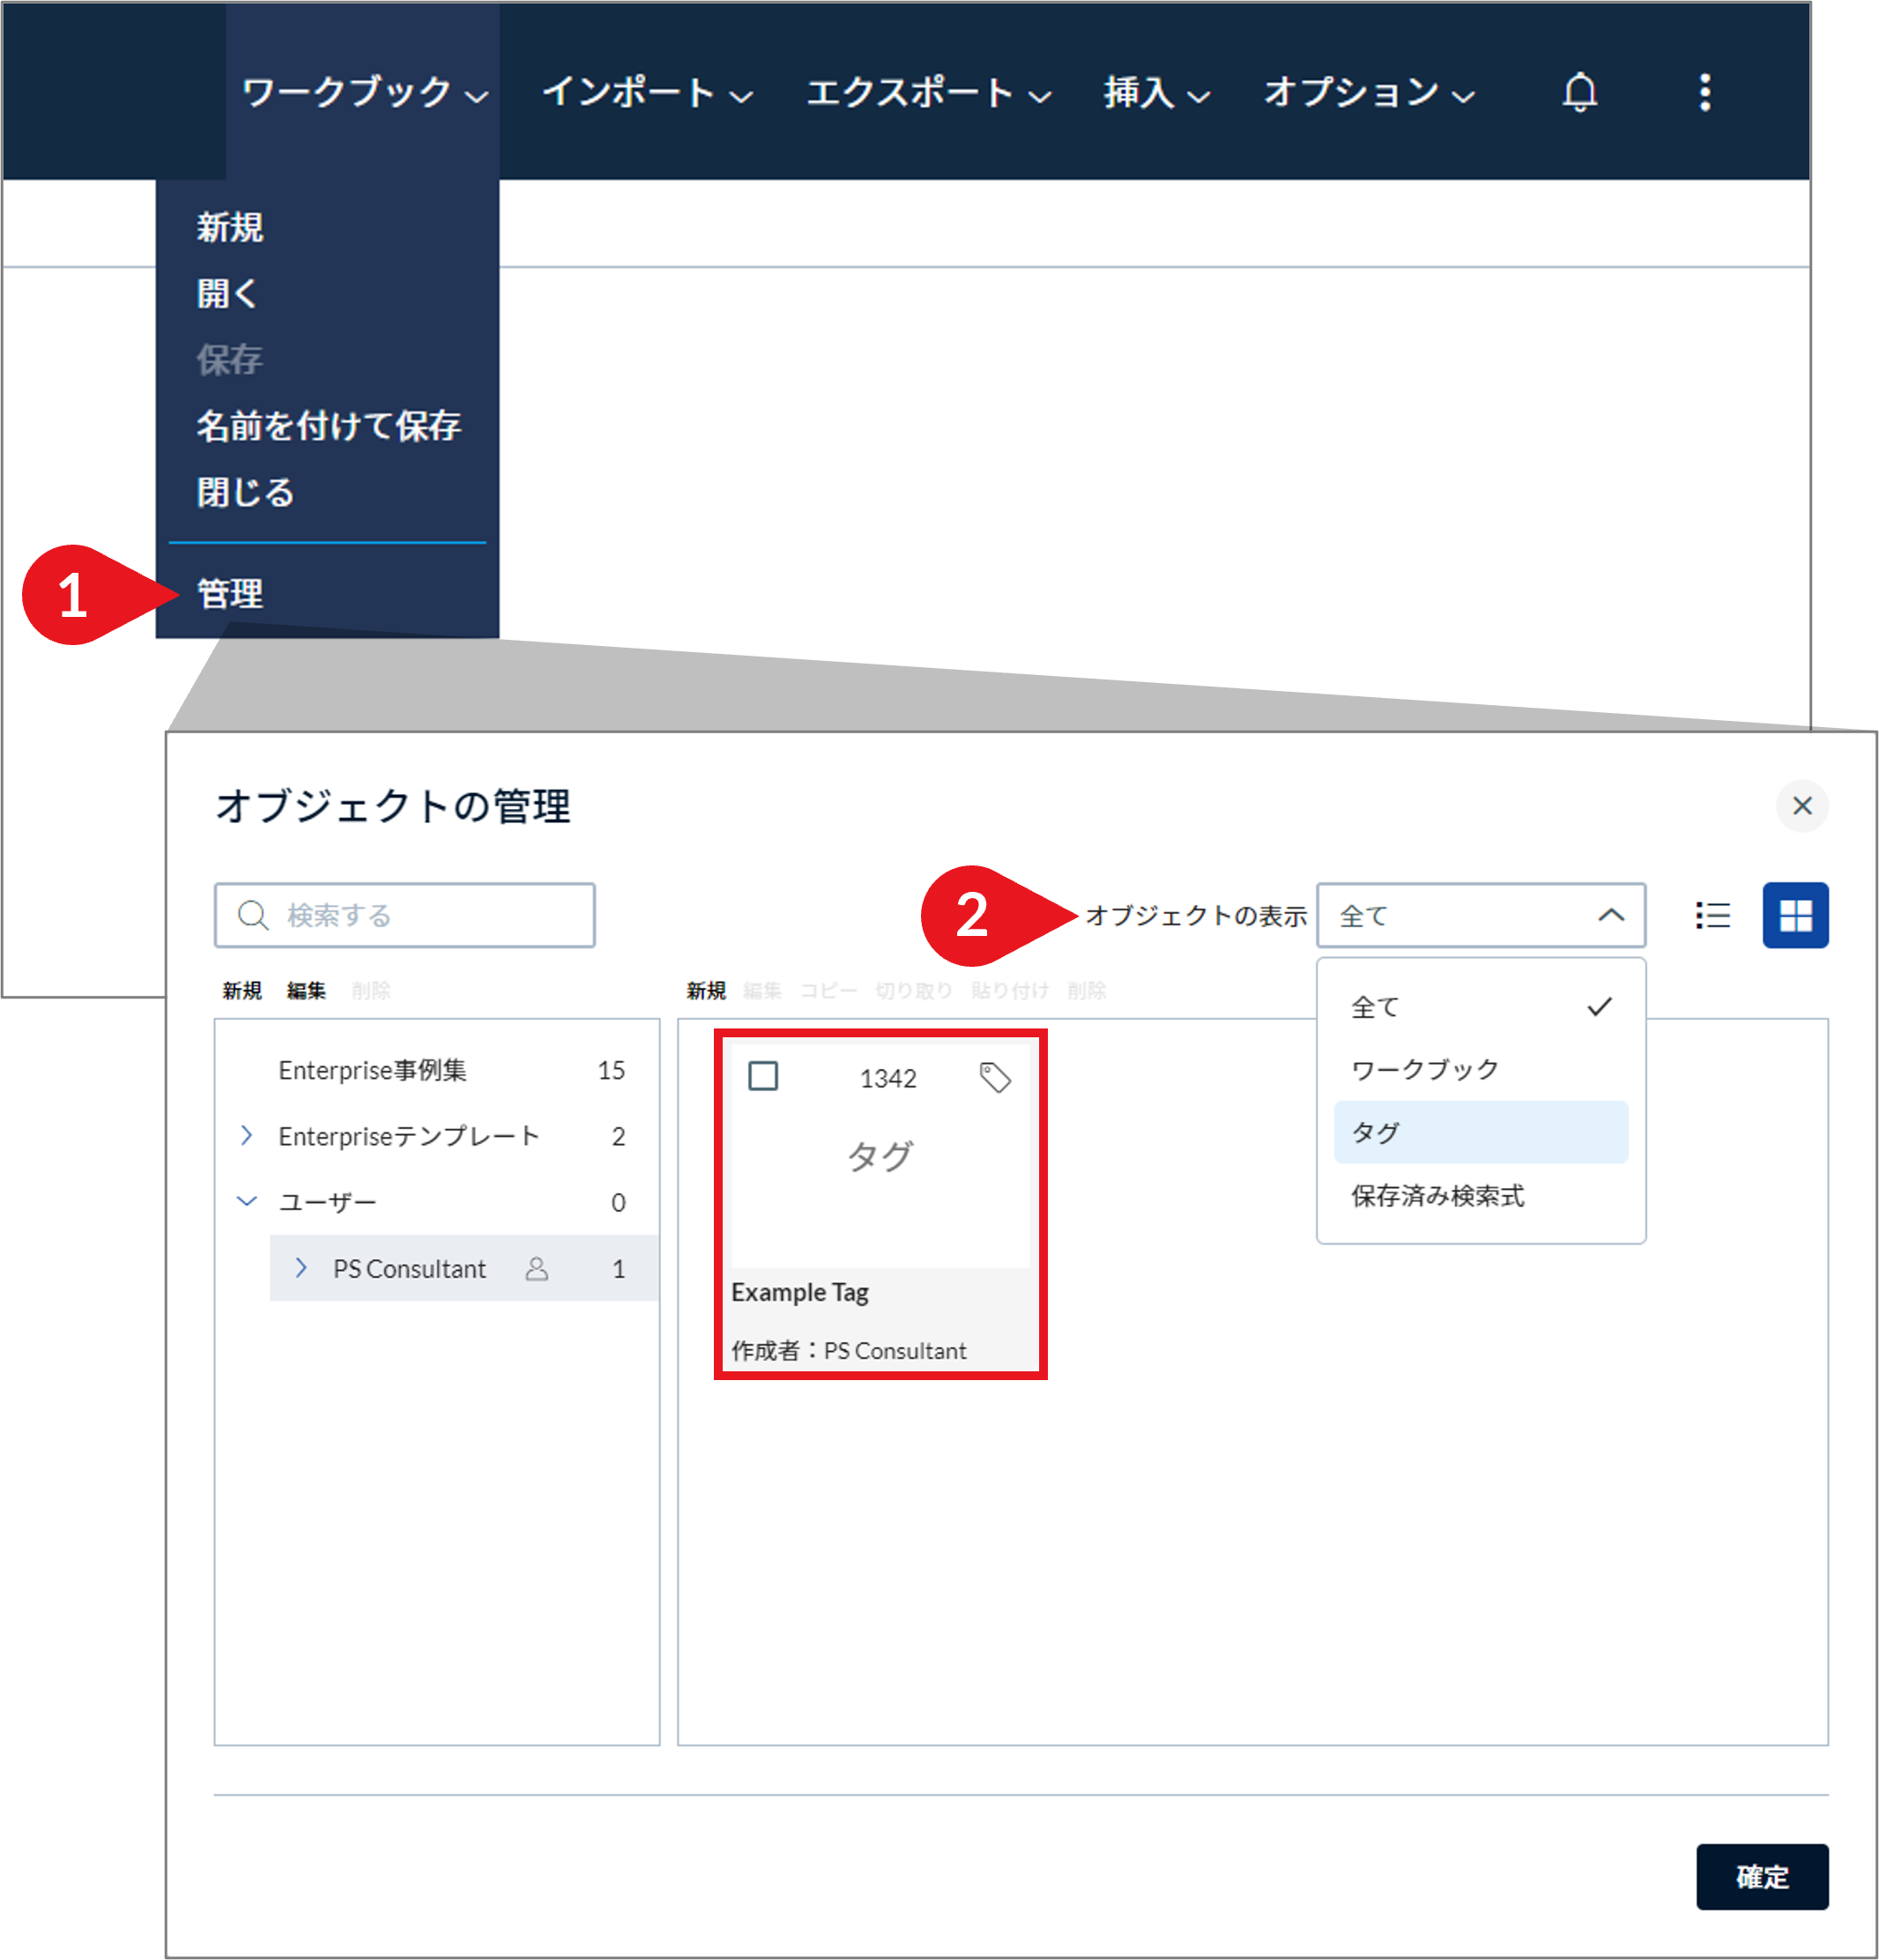The width and height of the screenshot is (1879, 1960).
Task: Click the tag icon on the 1342 tile
Action: point(995,1078)
